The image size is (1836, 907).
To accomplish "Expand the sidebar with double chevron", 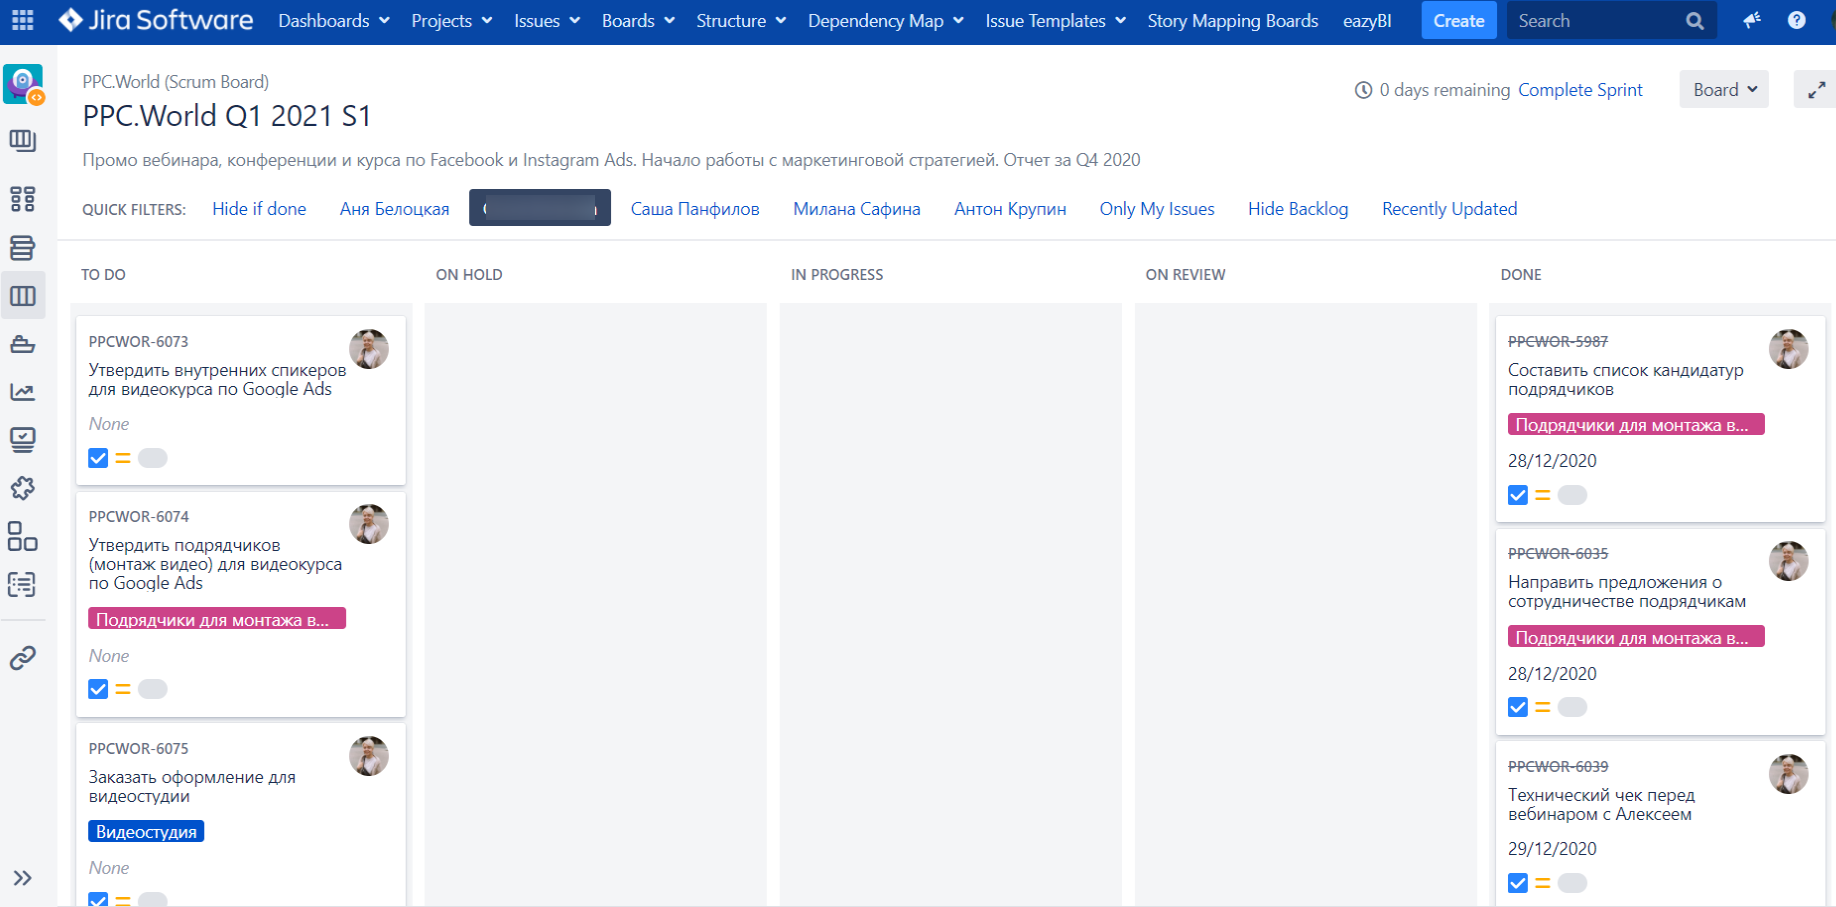I will click(x=22, y=878).
